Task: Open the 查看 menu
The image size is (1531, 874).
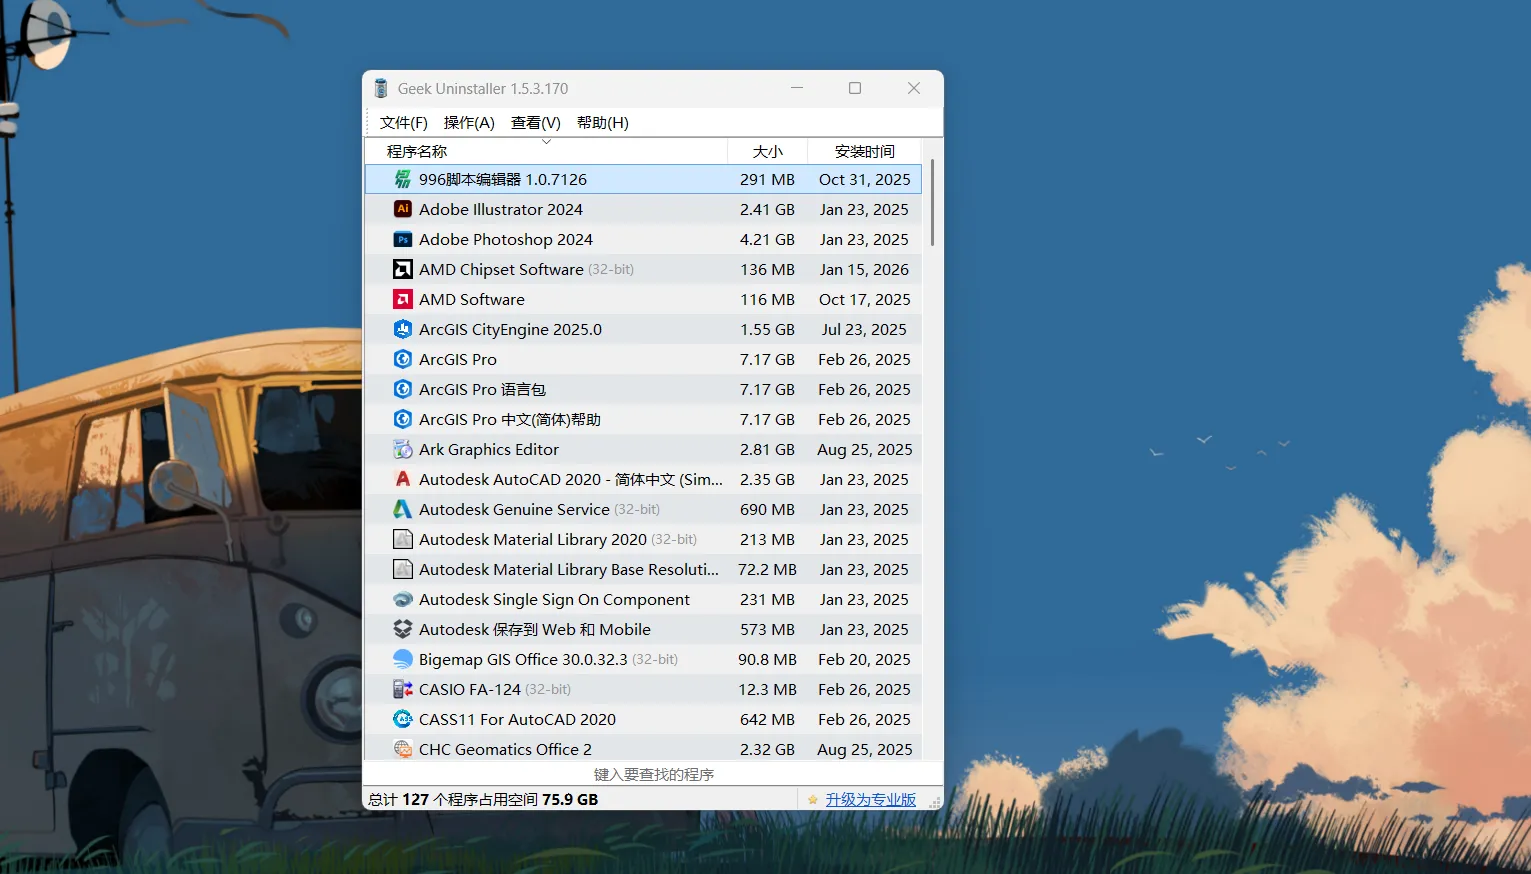Action: pyautogui.click(x=535, y=122)
